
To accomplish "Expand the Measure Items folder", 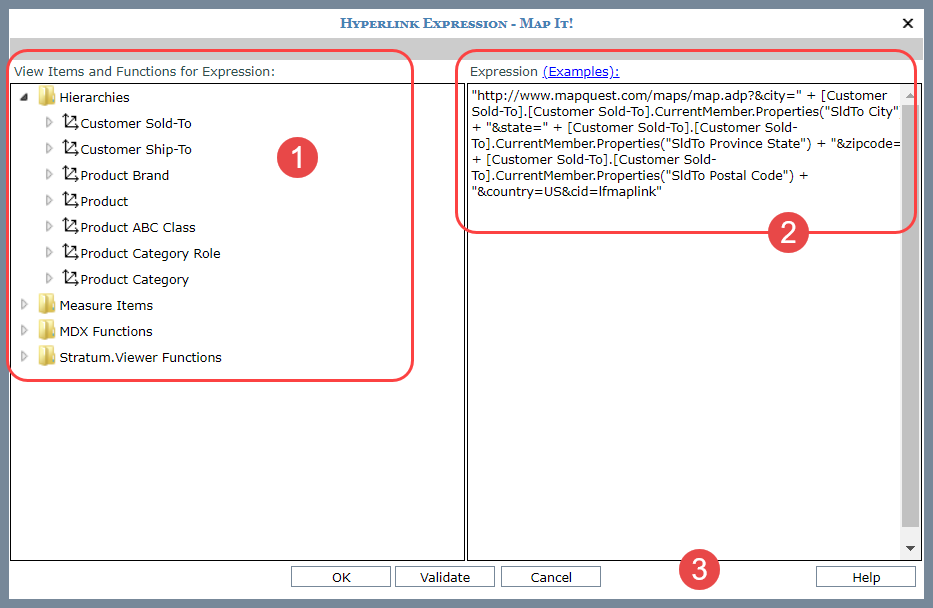I will coord(24,305).
